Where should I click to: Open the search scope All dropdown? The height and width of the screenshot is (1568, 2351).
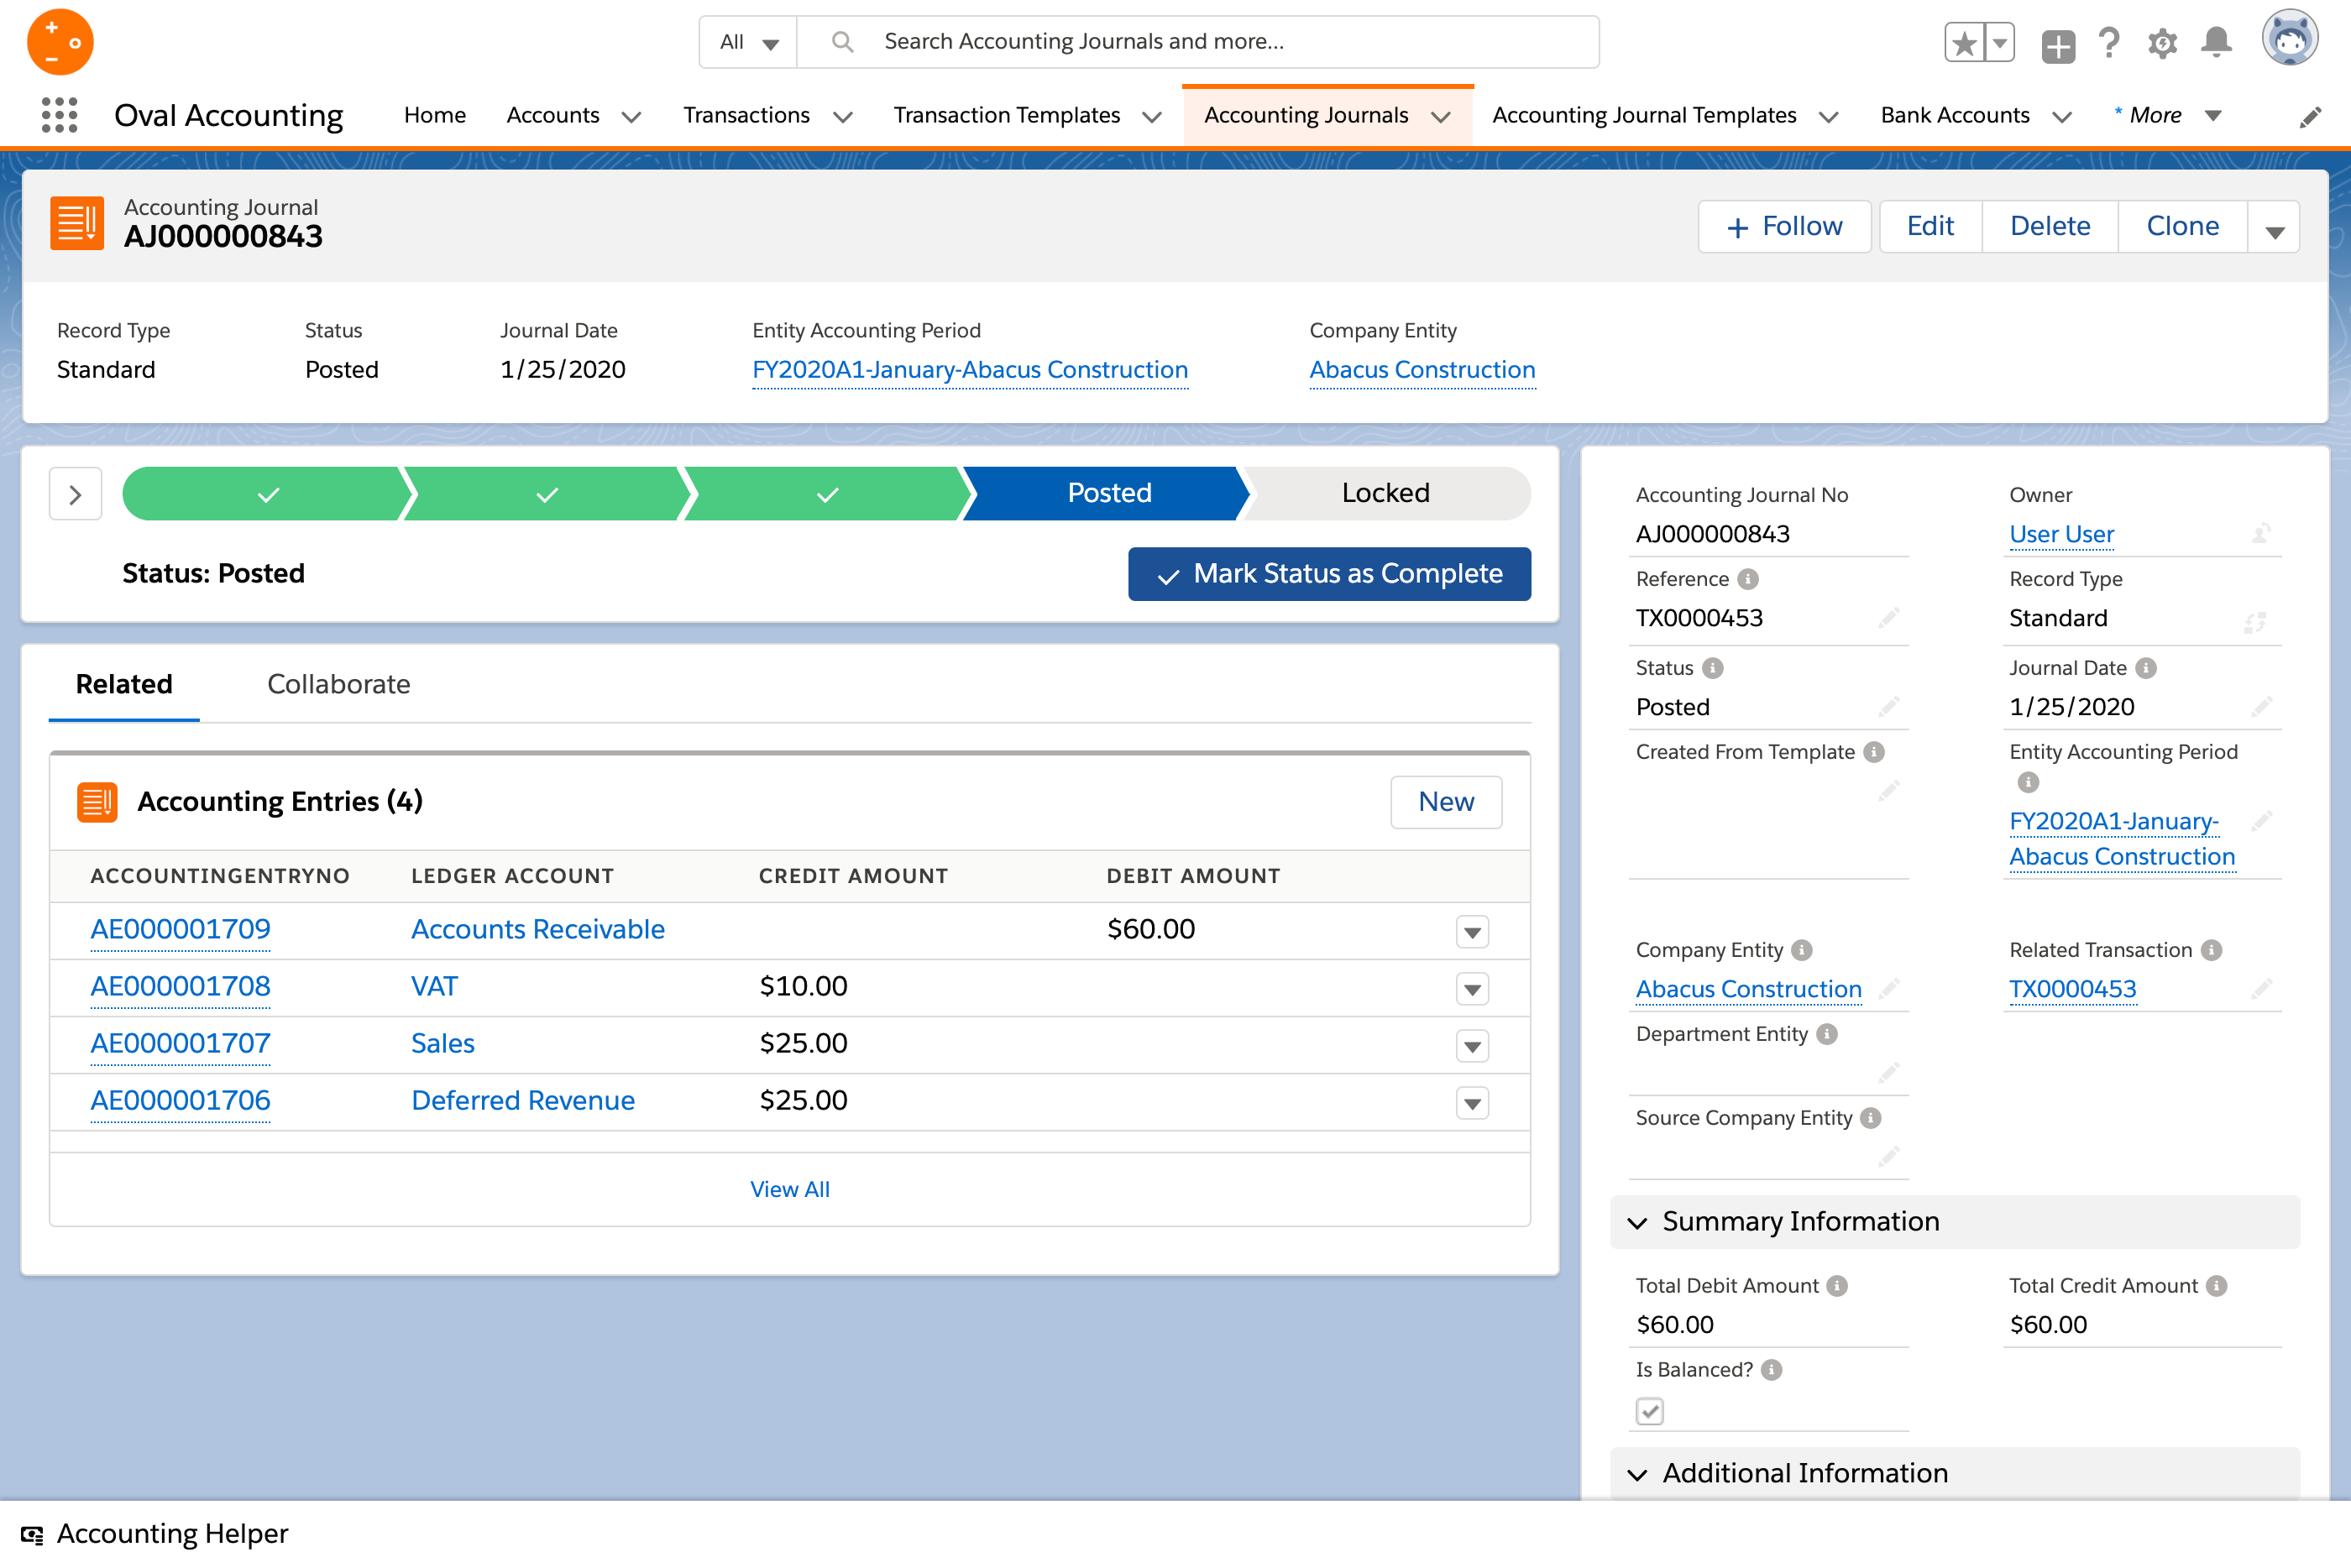coord(749,42)
